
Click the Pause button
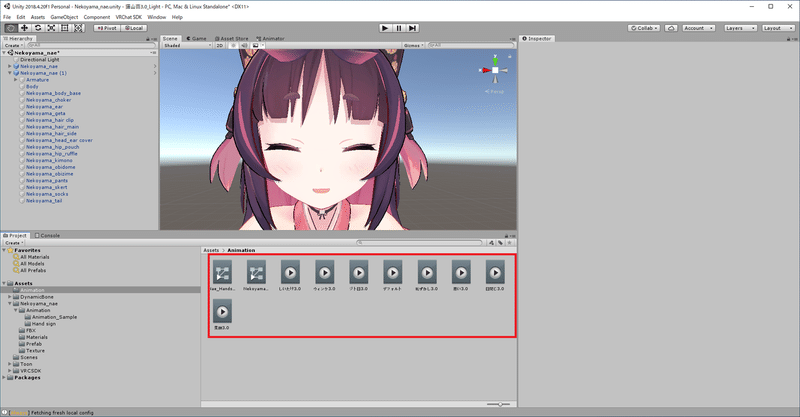click(x=399, y=28)
